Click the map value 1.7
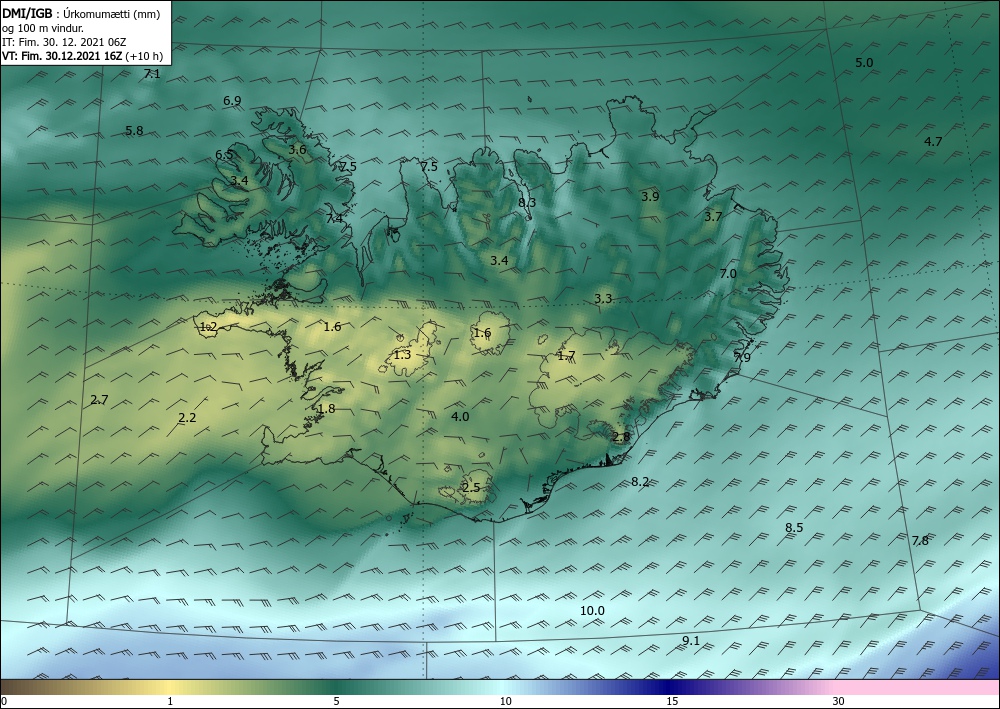 (x=566, y=356)
